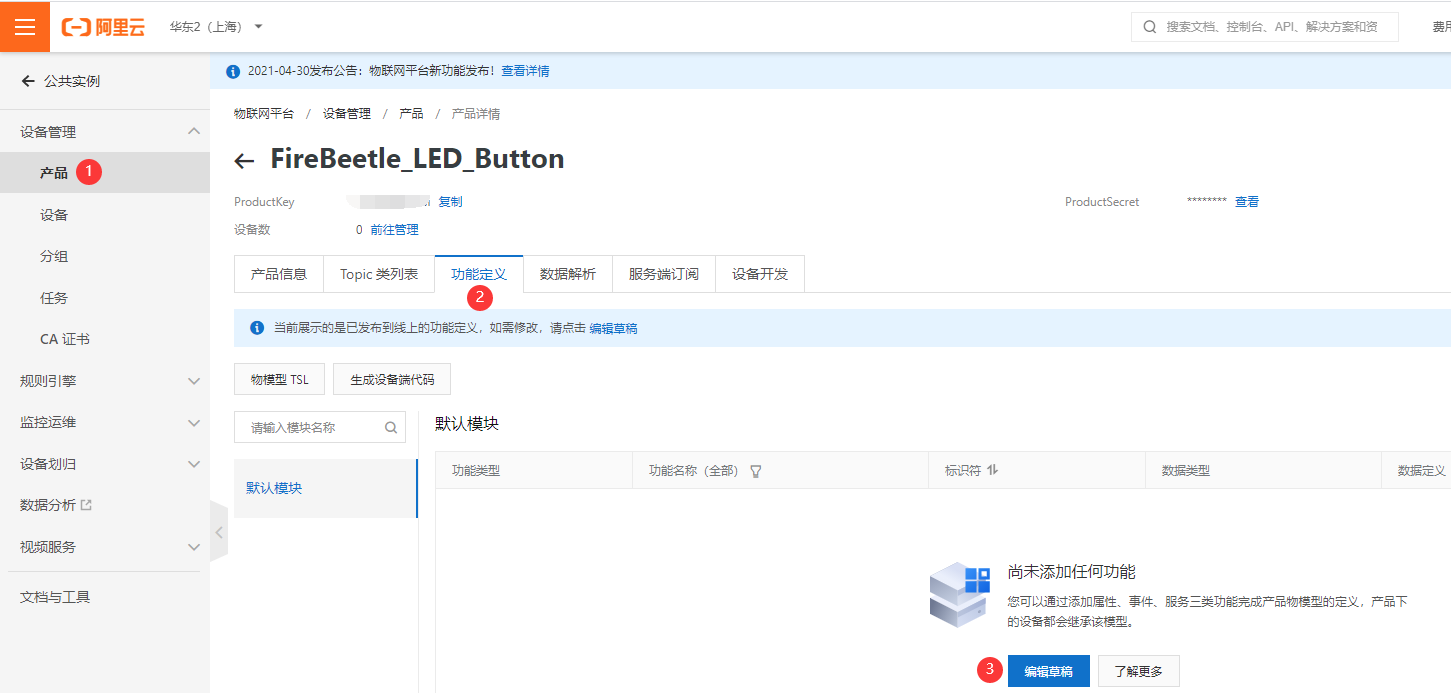Open the 物模型 TSL button
Screen dimensions: 1451x693
click(280, 380)
